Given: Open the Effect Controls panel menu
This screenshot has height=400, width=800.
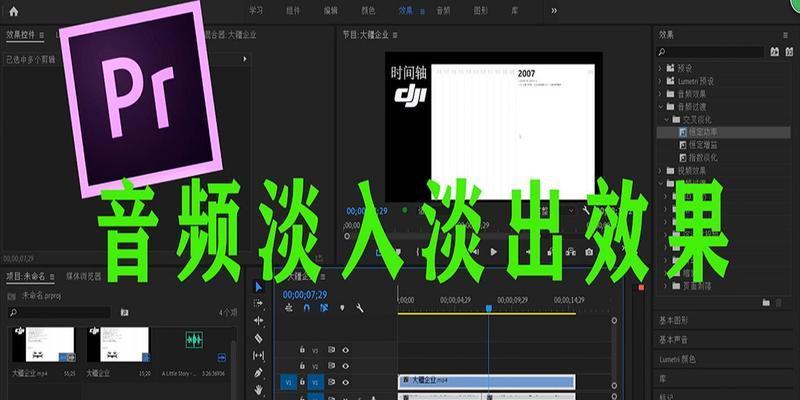Looking at the screenshot, I should point(41,35).
